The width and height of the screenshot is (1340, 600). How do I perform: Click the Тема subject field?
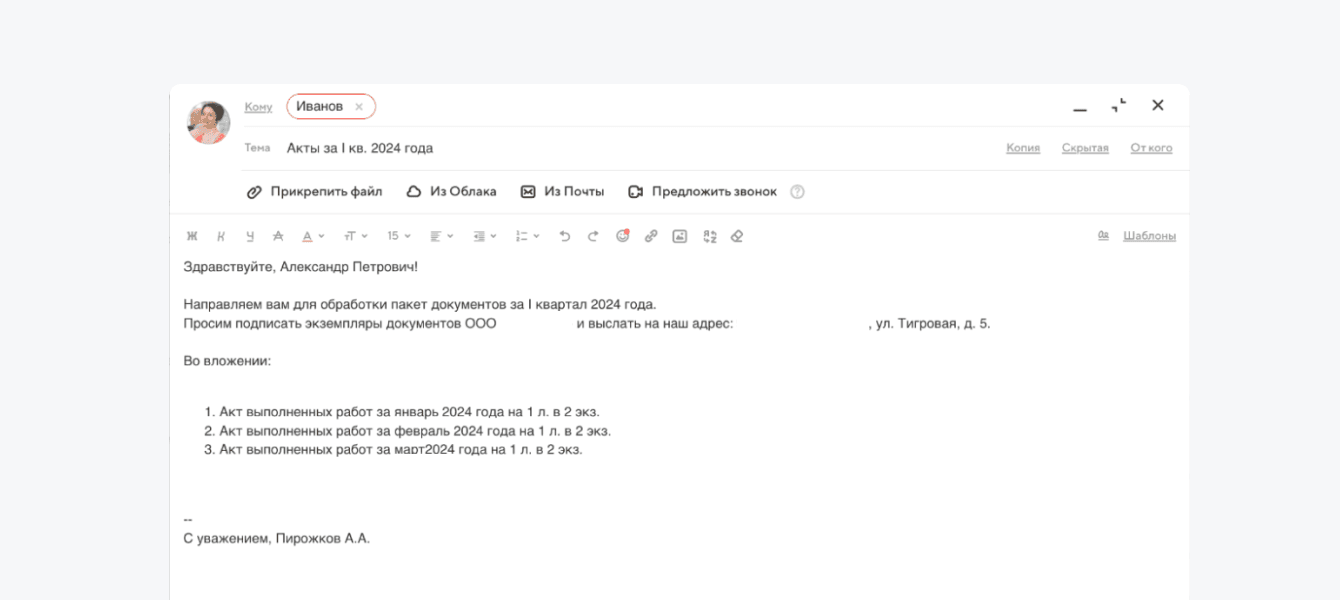click(600, 148)
